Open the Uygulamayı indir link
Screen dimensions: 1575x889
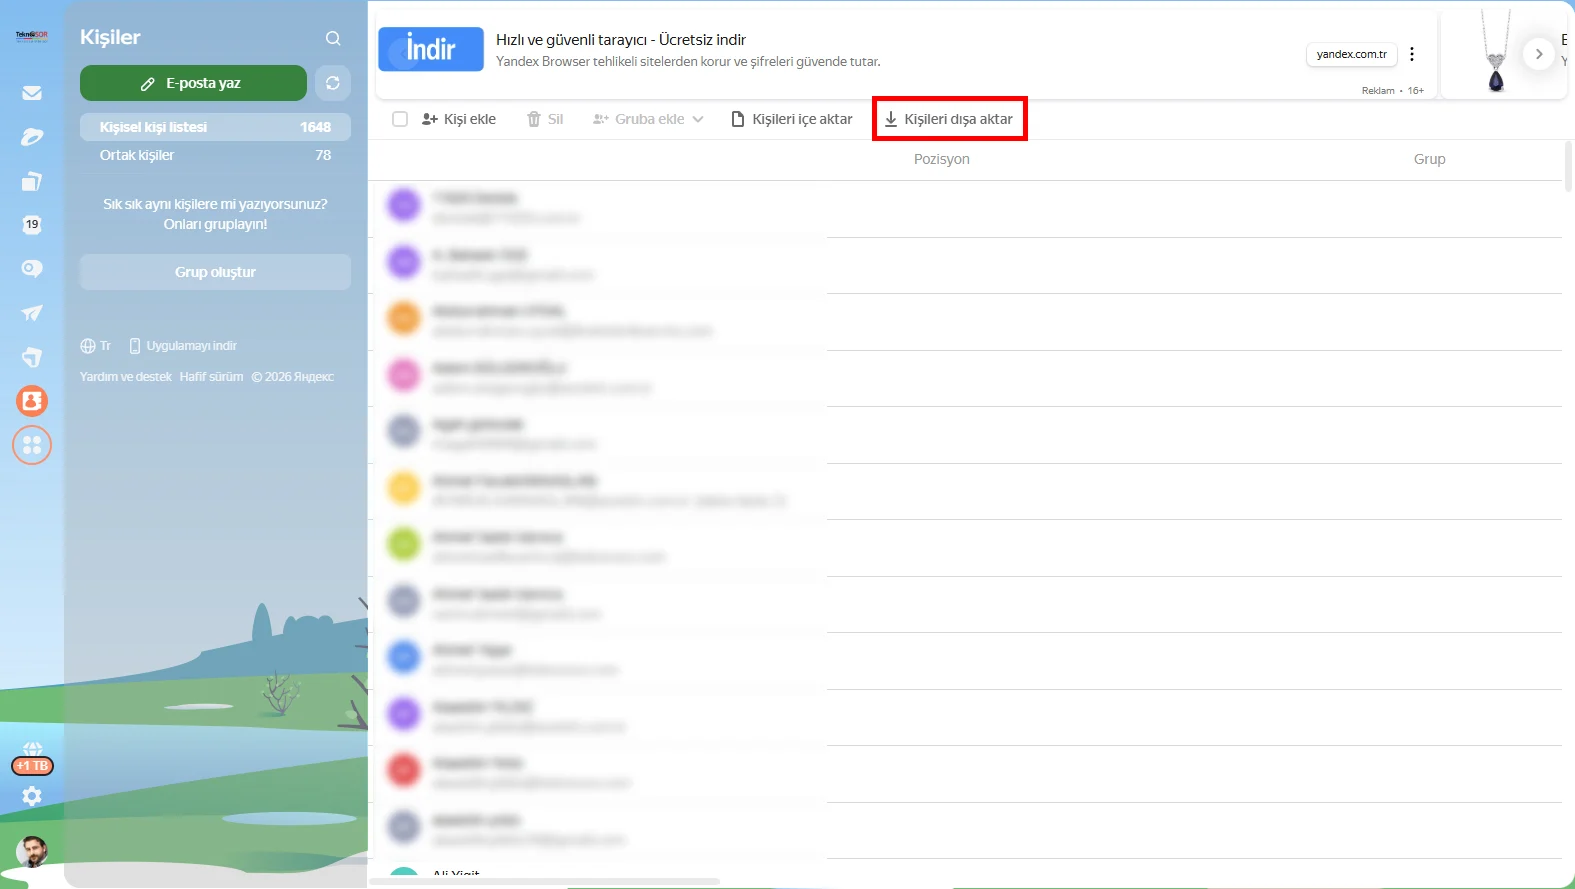pos(183,346)
